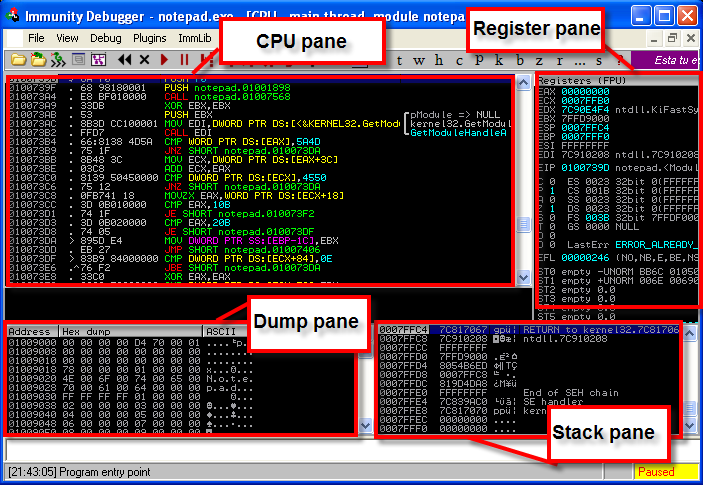This screenshot has height=485, width=703.
Task: Click the command input field at bottom
Action: point(340,450)
